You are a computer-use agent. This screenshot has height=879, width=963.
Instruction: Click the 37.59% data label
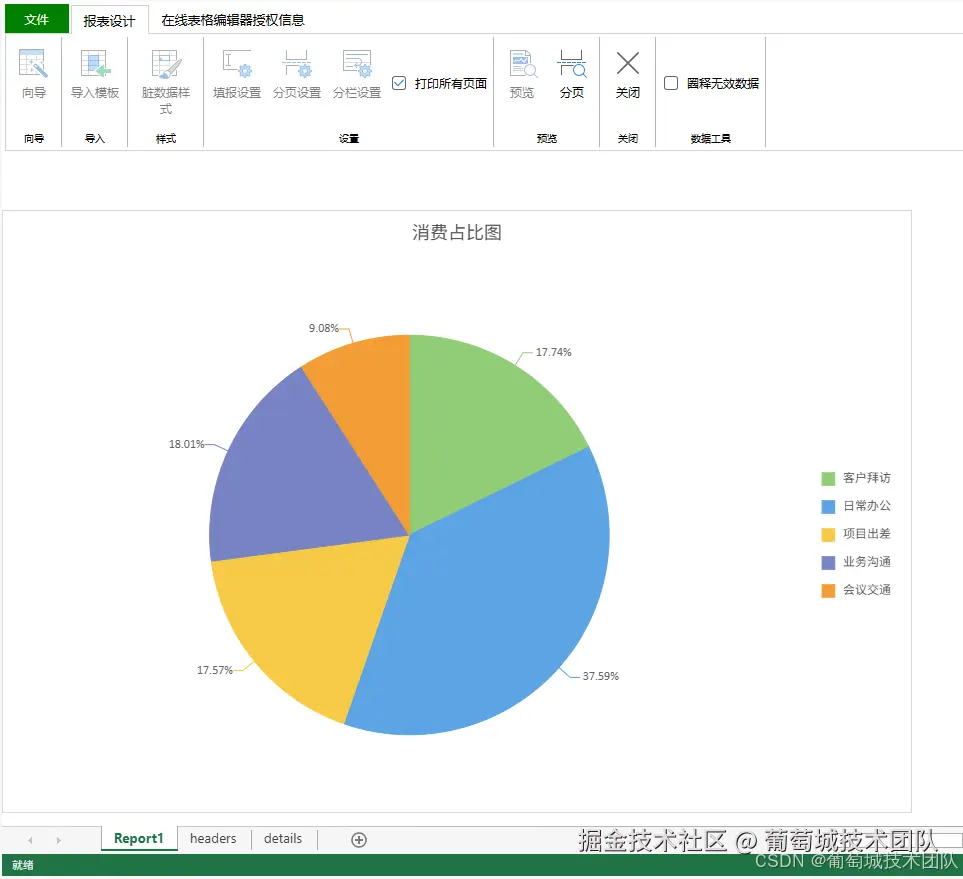tap(601, 676)
